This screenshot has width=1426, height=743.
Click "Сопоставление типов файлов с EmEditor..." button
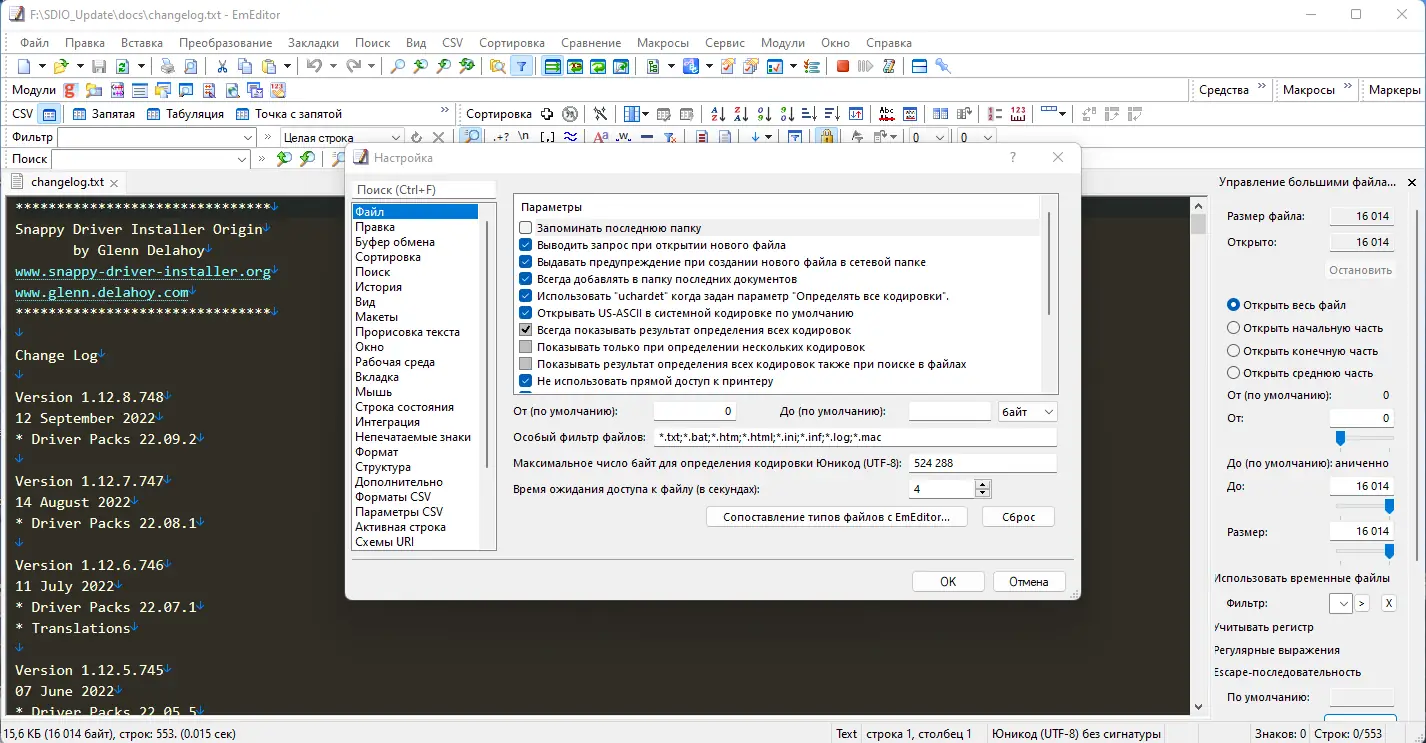[837, 517]
